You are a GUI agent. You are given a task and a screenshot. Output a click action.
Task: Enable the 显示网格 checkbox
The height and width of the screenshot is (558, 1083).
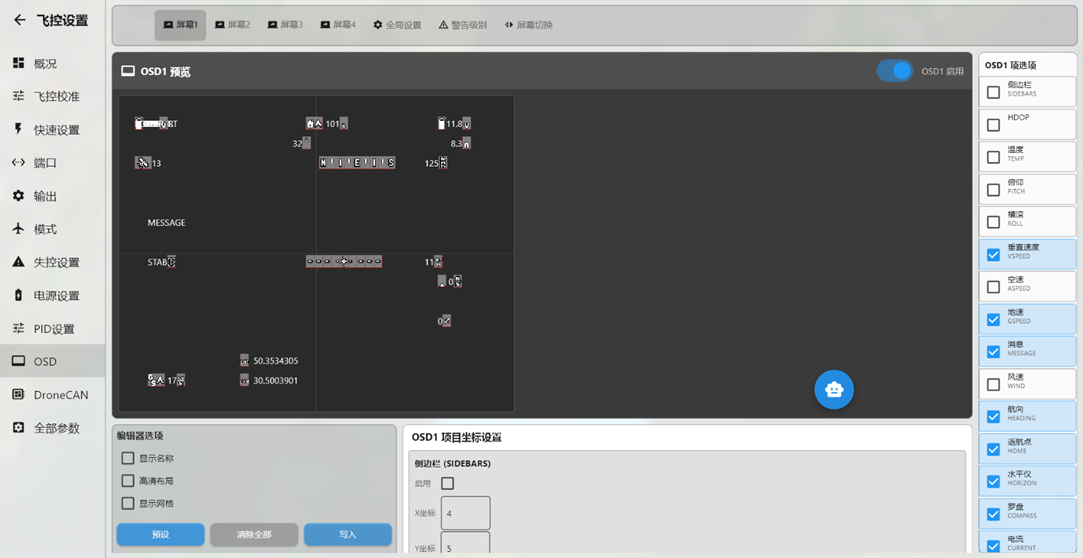[x=128, y=504]
